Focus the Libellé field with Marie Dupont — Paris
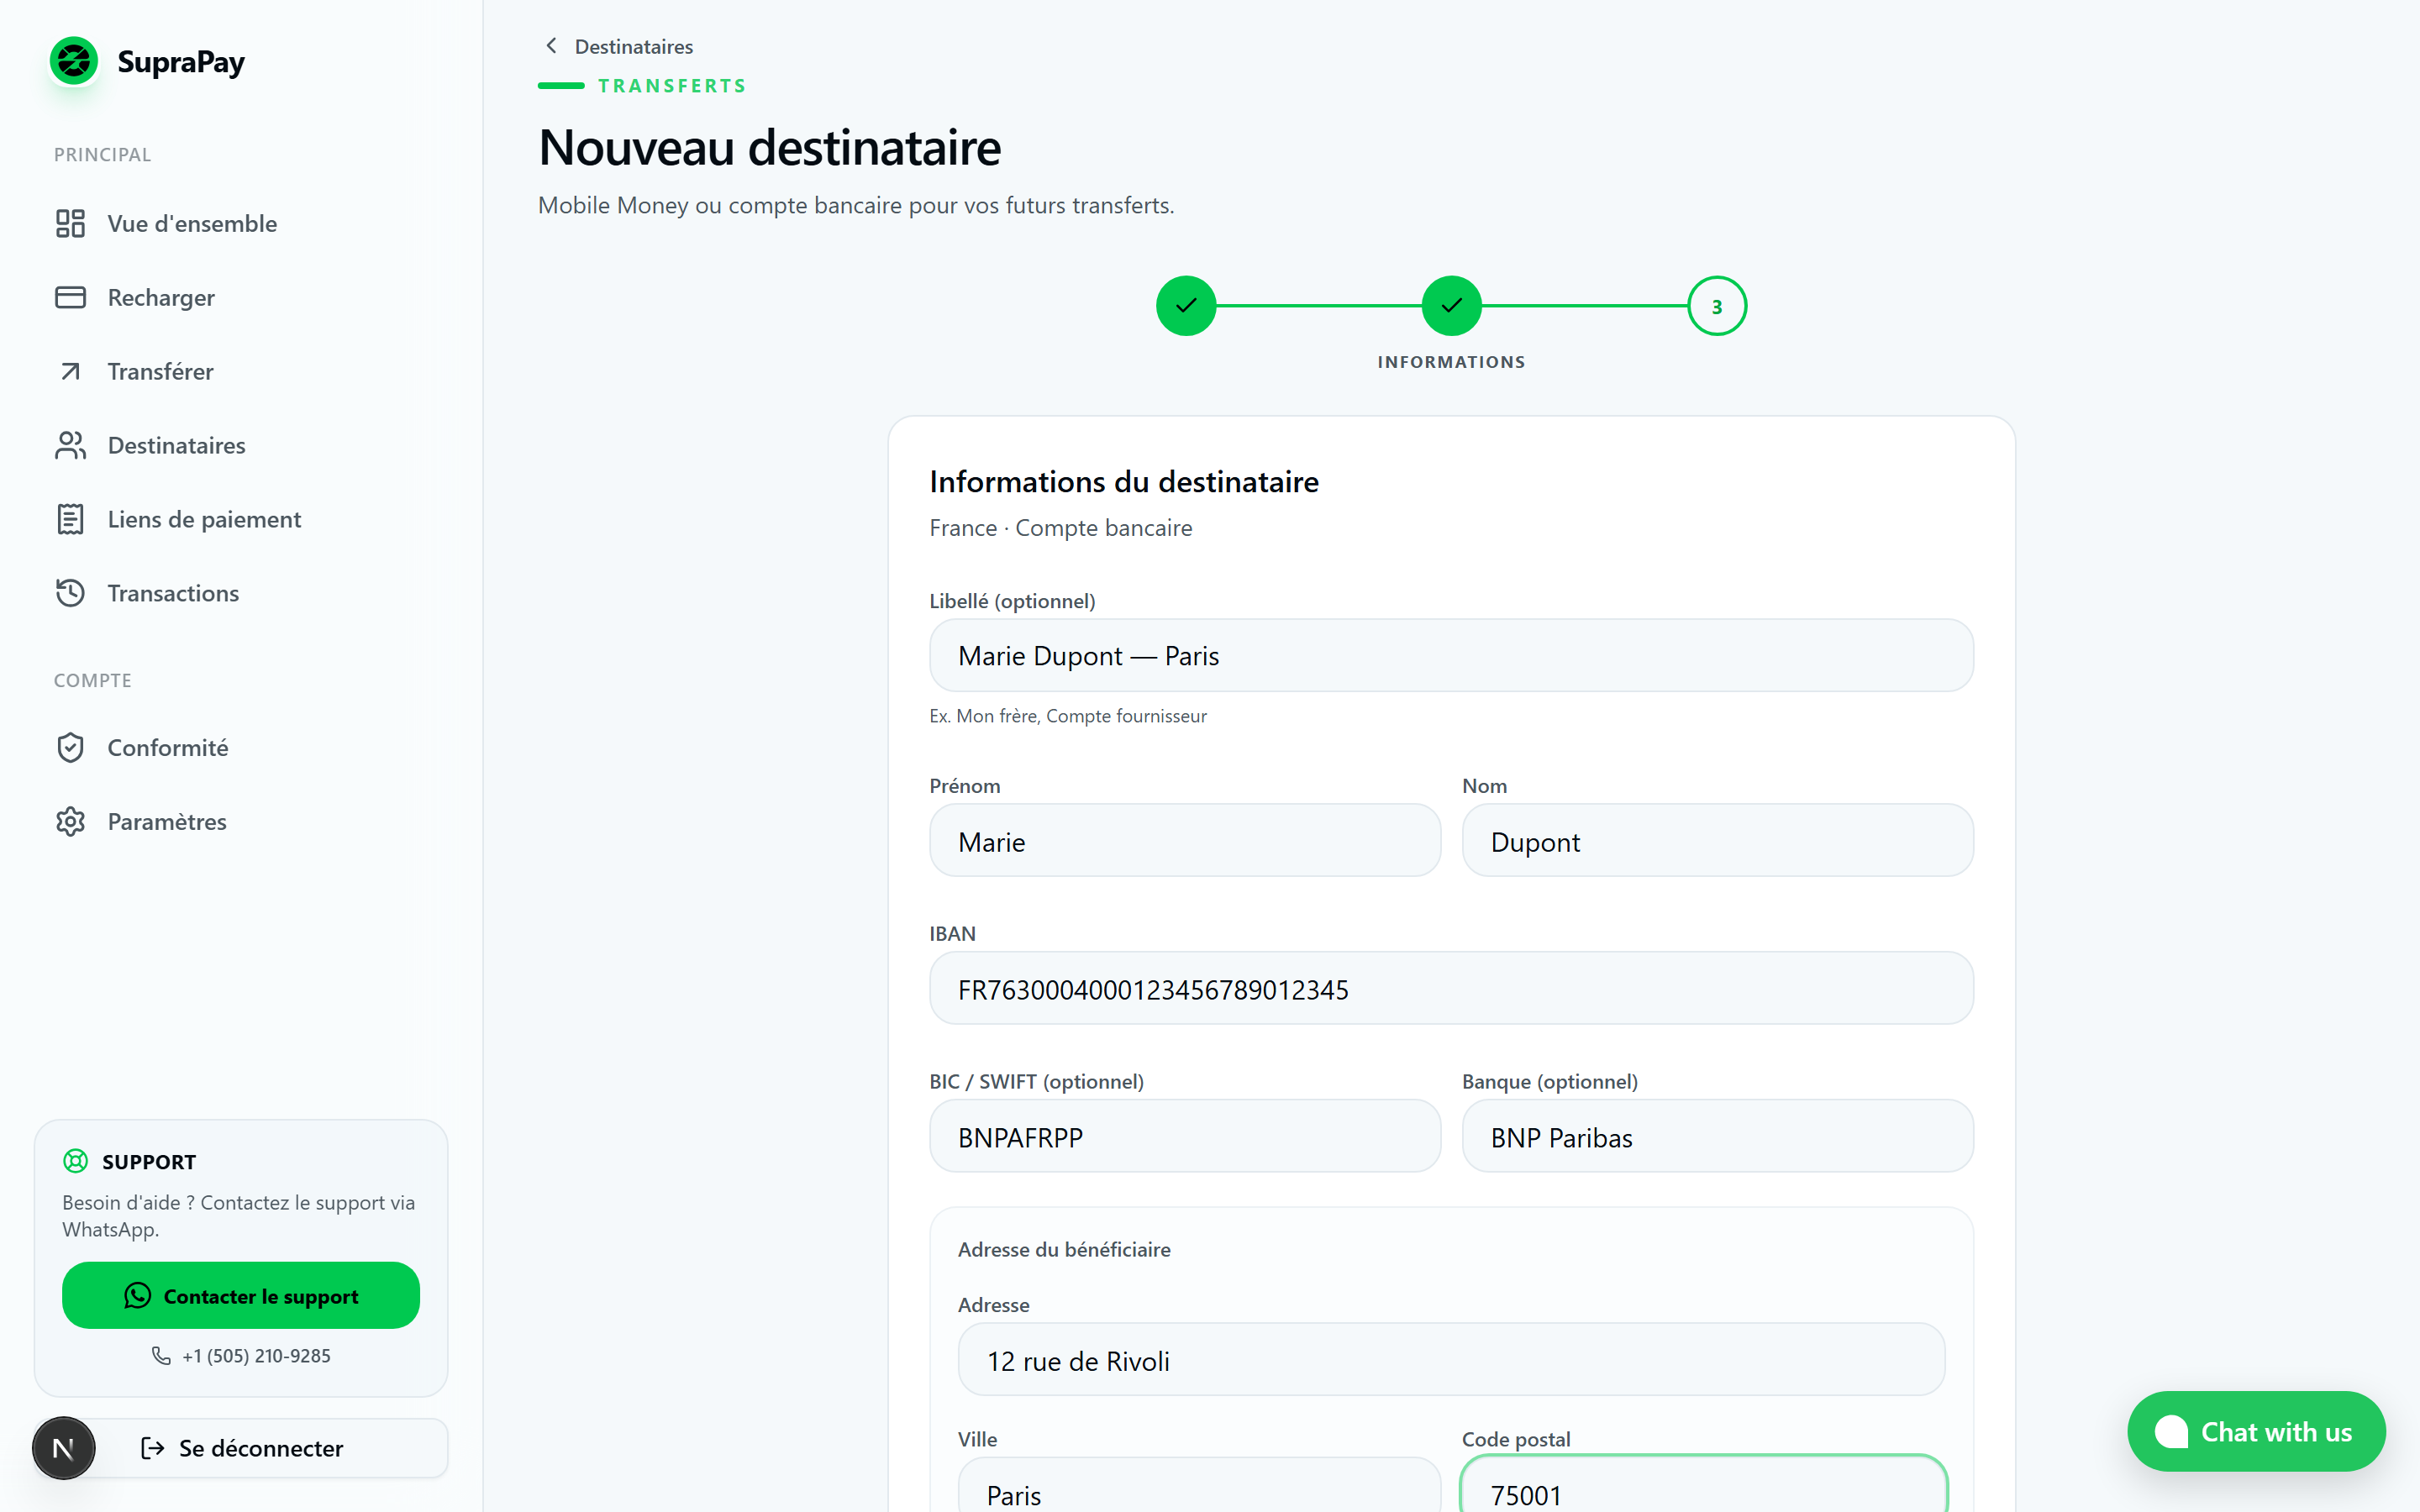This screenshot has width=2420, height=1512. coord(1451,655)
